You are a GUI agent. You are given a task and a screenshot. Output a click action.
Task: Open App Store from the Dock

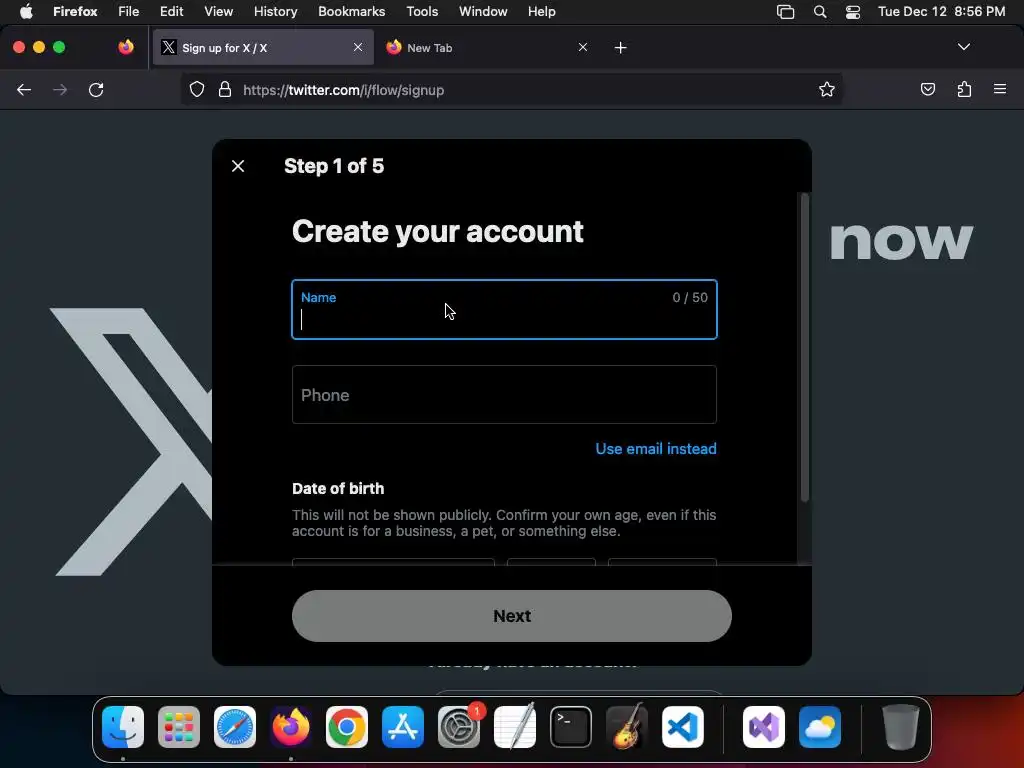(403, 727)
